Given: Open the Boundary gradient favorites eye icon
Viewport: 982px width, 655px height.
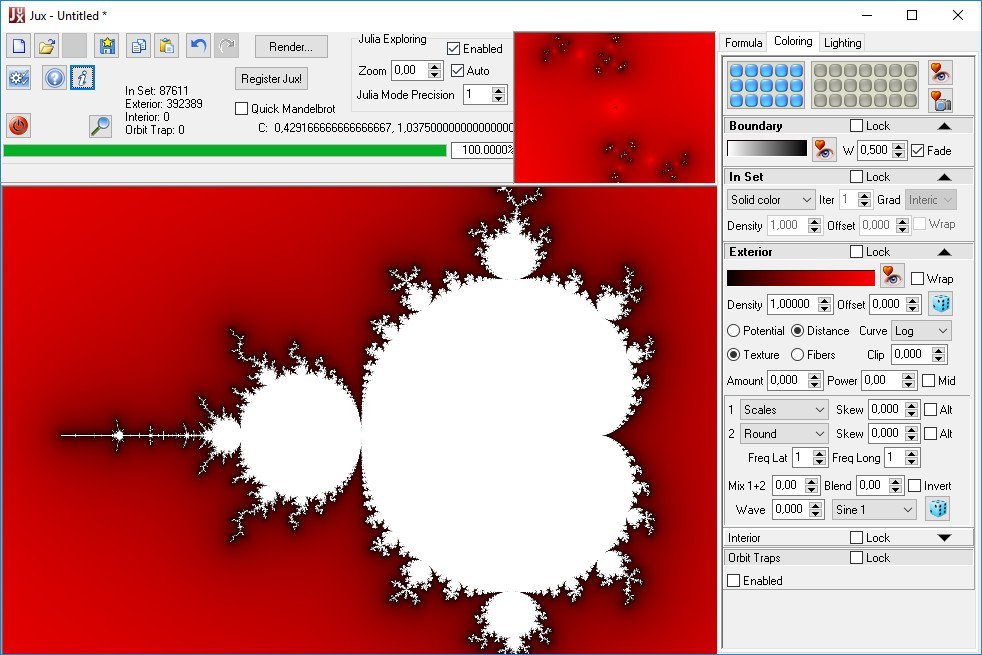Looking at the screenshot, I should coord(824,150).
